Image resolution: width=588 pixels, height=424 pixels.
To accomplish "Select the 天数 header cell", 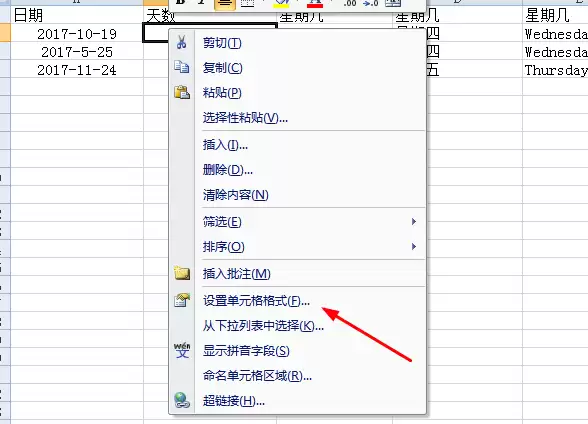I will 160,15.
